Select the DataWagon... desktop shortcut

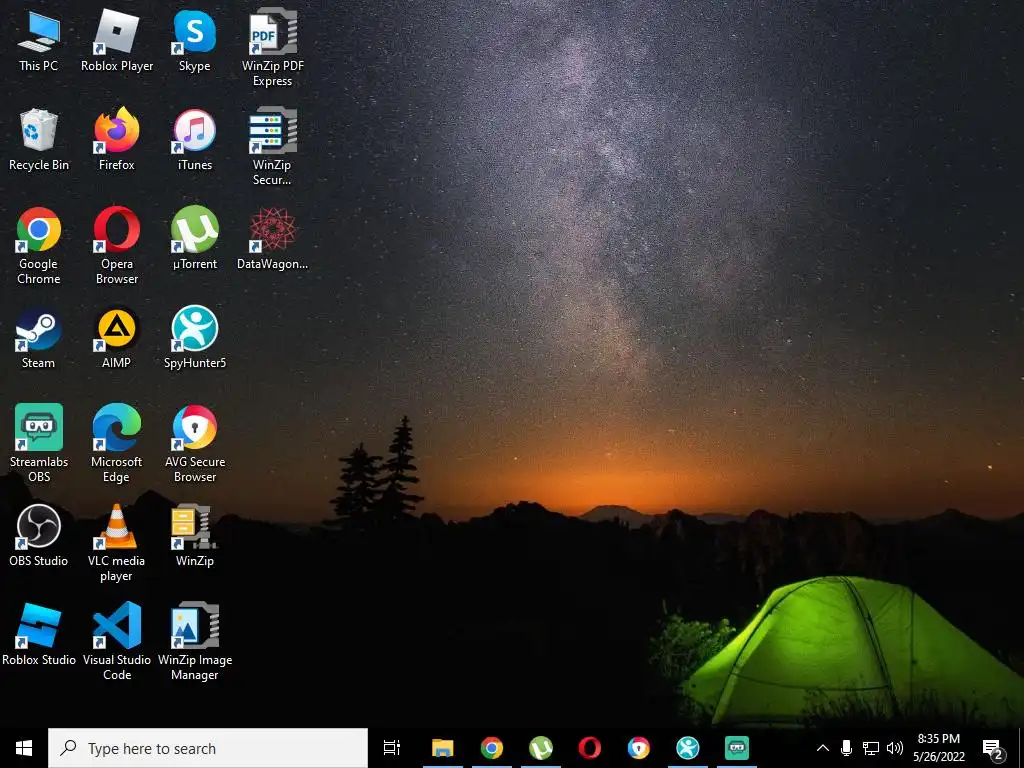click(x=272, y=238)
